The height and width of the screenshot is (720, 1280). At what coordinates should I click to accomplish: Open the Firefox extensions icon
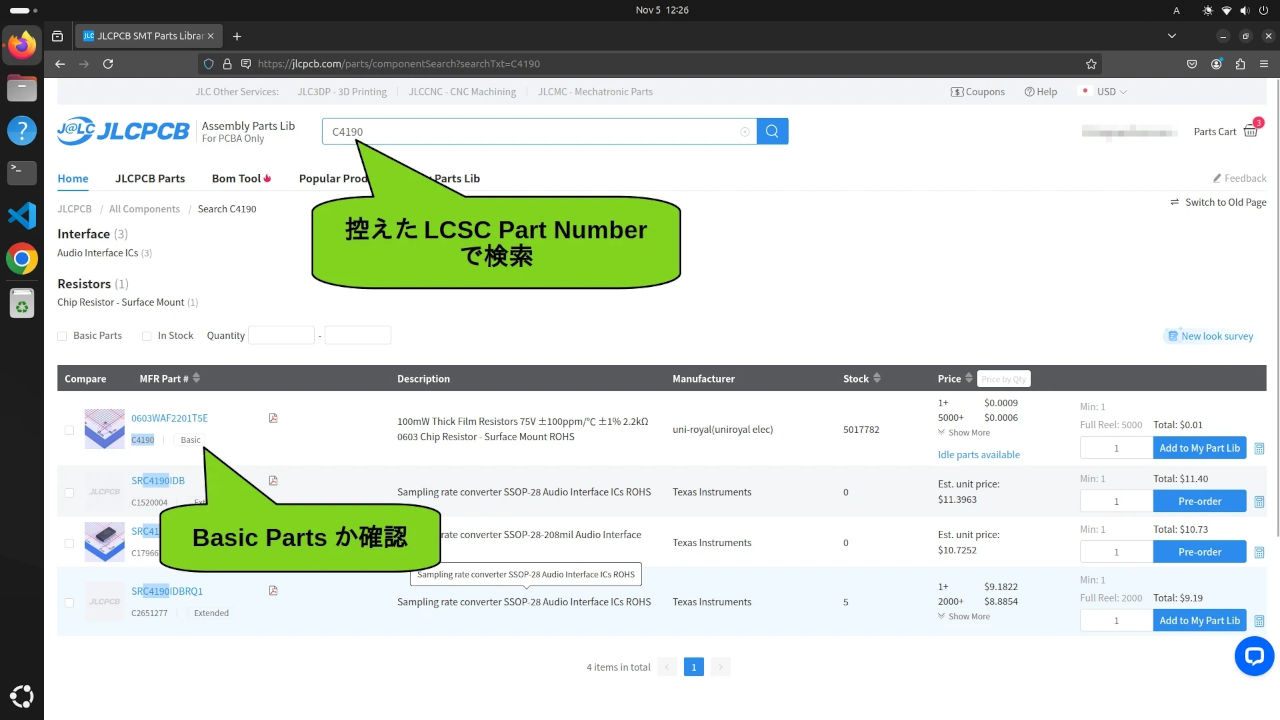point(1240,63)
